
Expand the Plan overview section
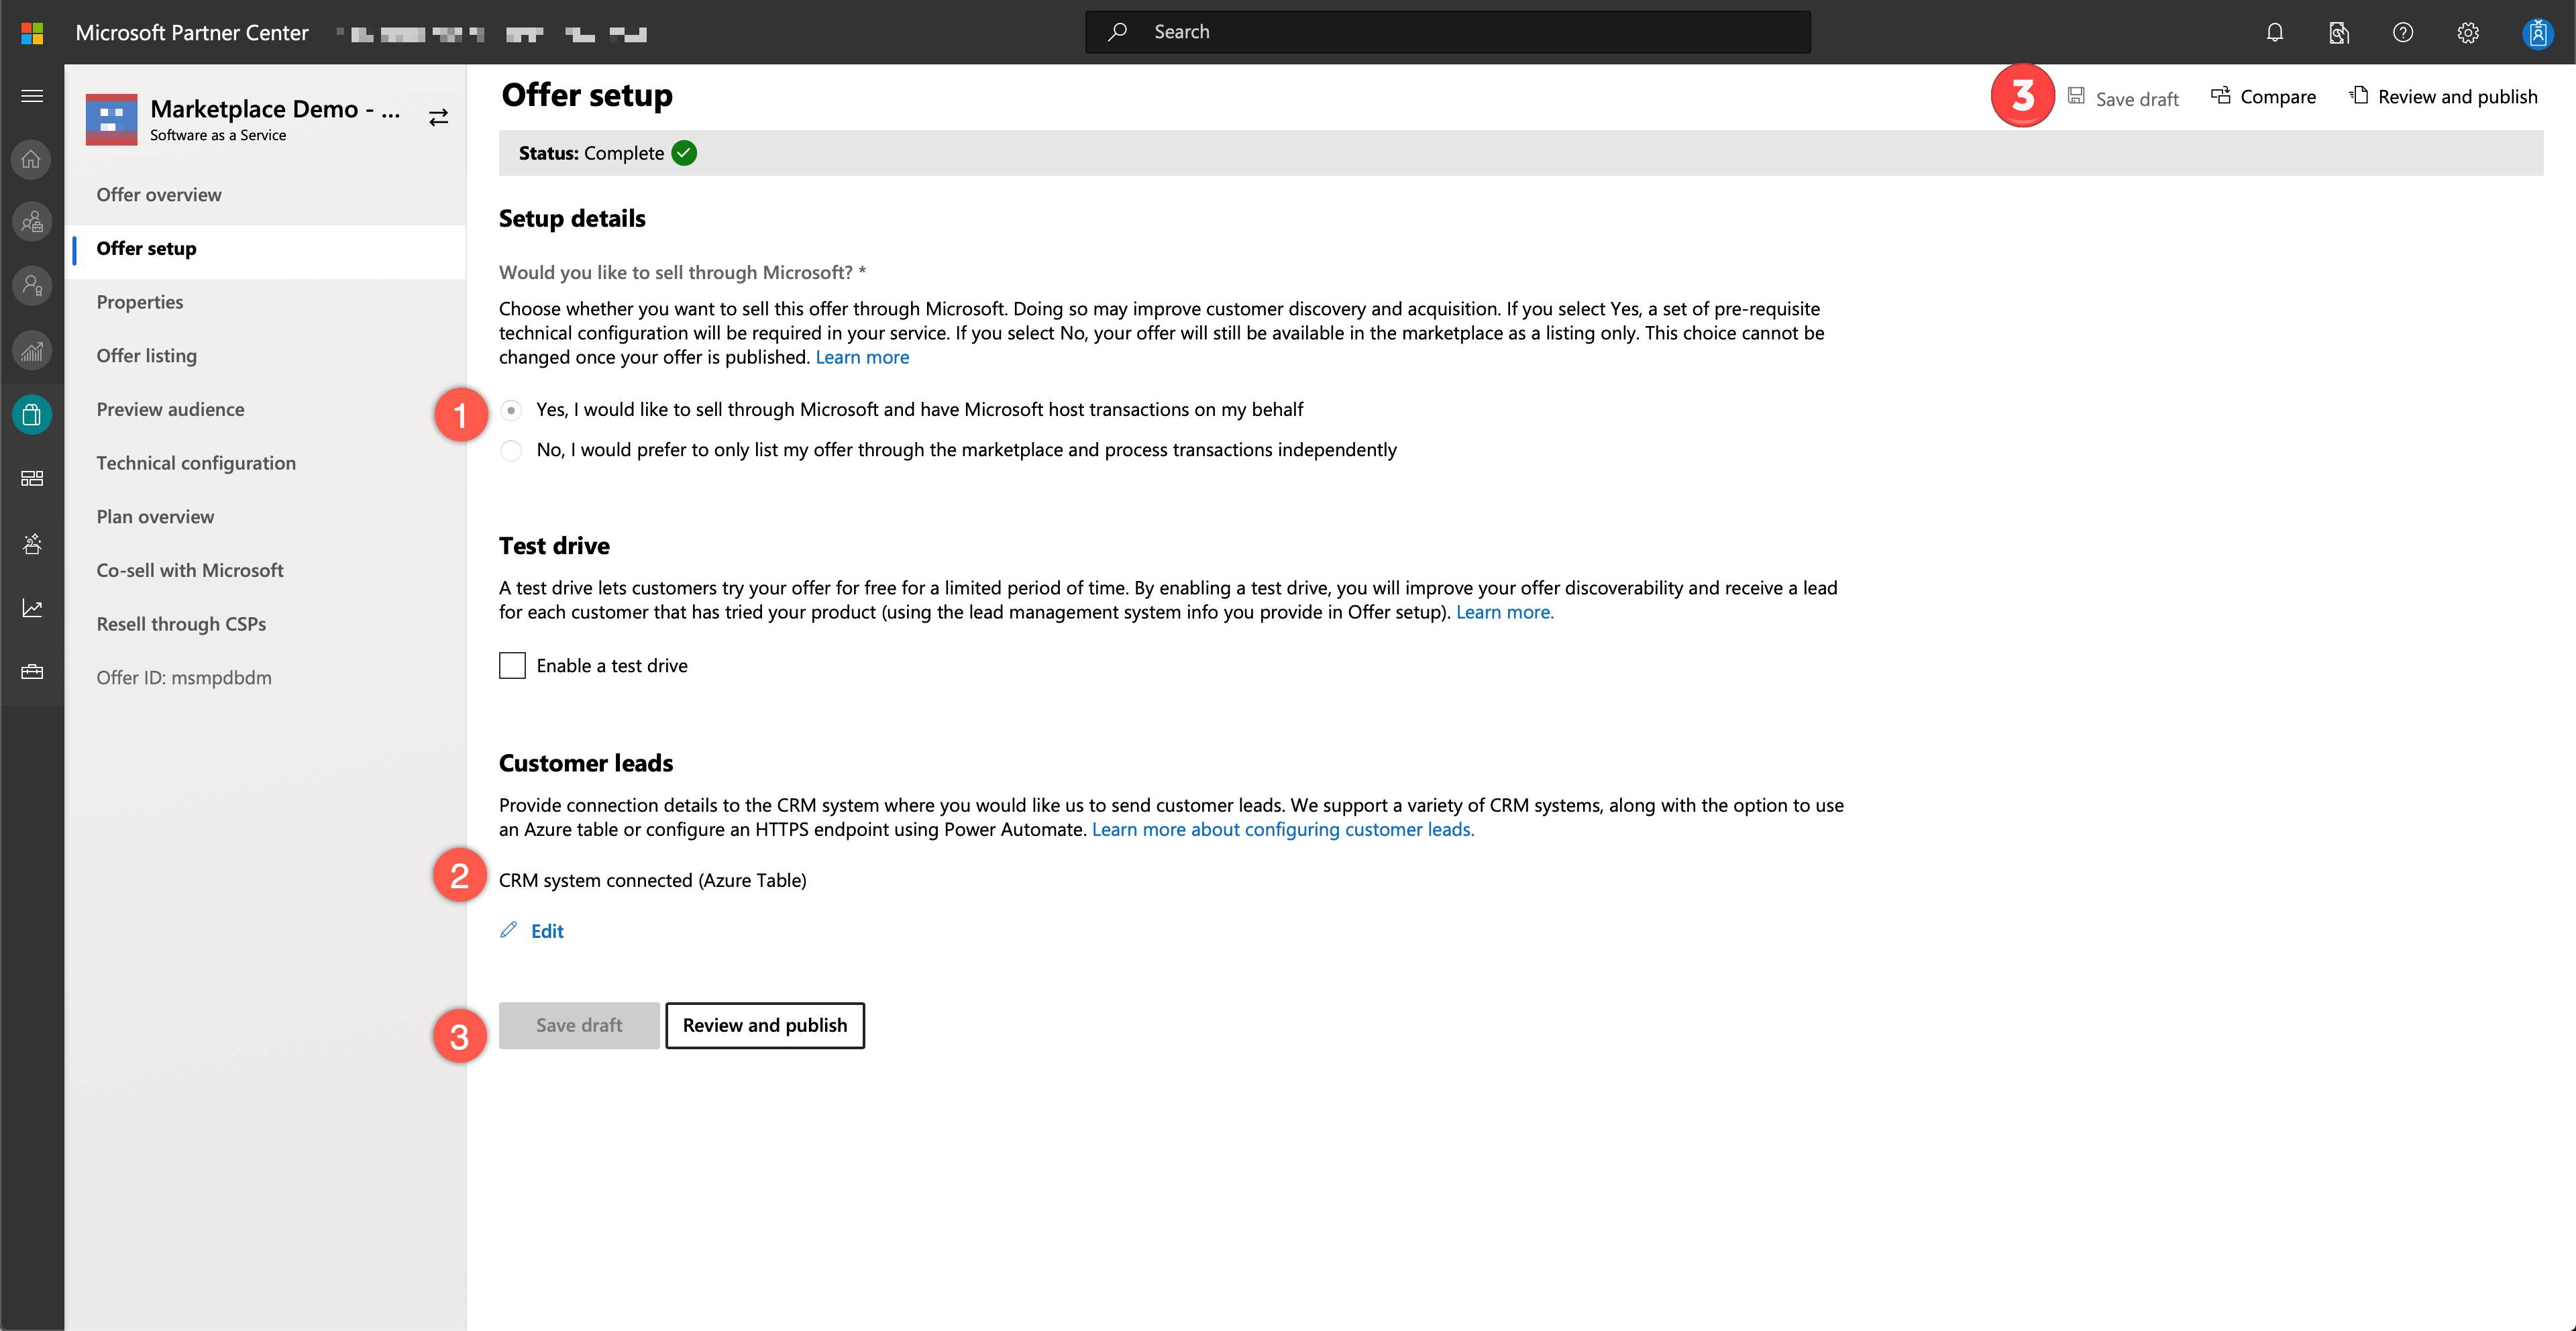coord(154,516)
